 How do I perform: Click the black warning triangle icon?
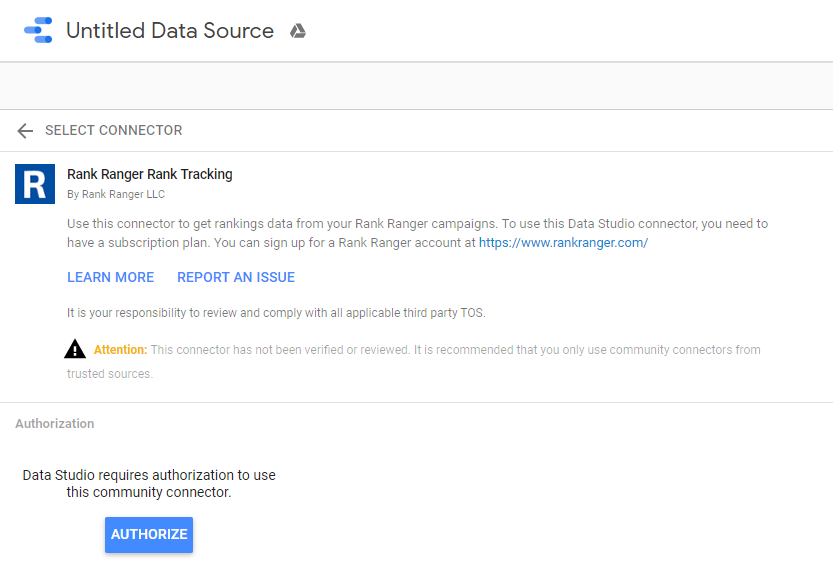(75, 349)
